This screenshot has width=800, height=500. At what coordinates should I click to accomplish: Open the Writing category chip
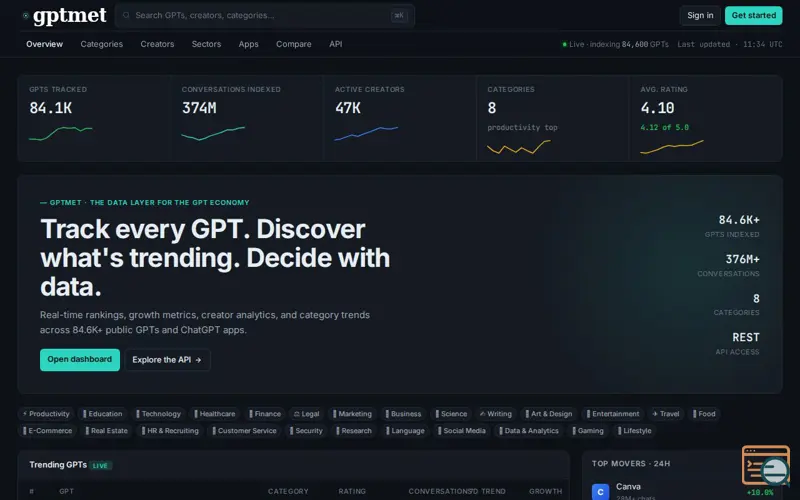pyautogui.click(x=496, y=414)
